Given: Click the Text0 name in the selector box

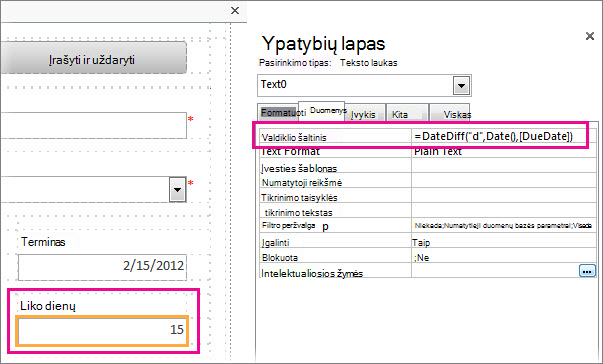Looking at the screenshot, I should pyautogui.click(x=273, y=84).
